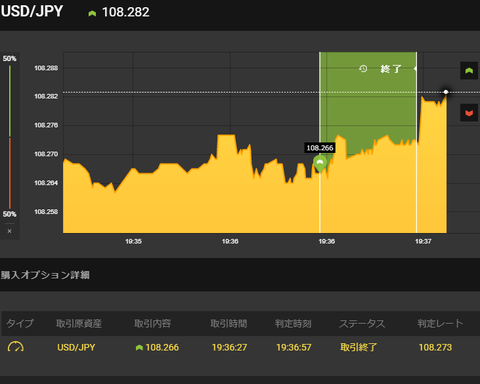Viewport: 480px width, 384px height.
Task: Click the green High (up) arrow button
Action: (x=469, y=71)
